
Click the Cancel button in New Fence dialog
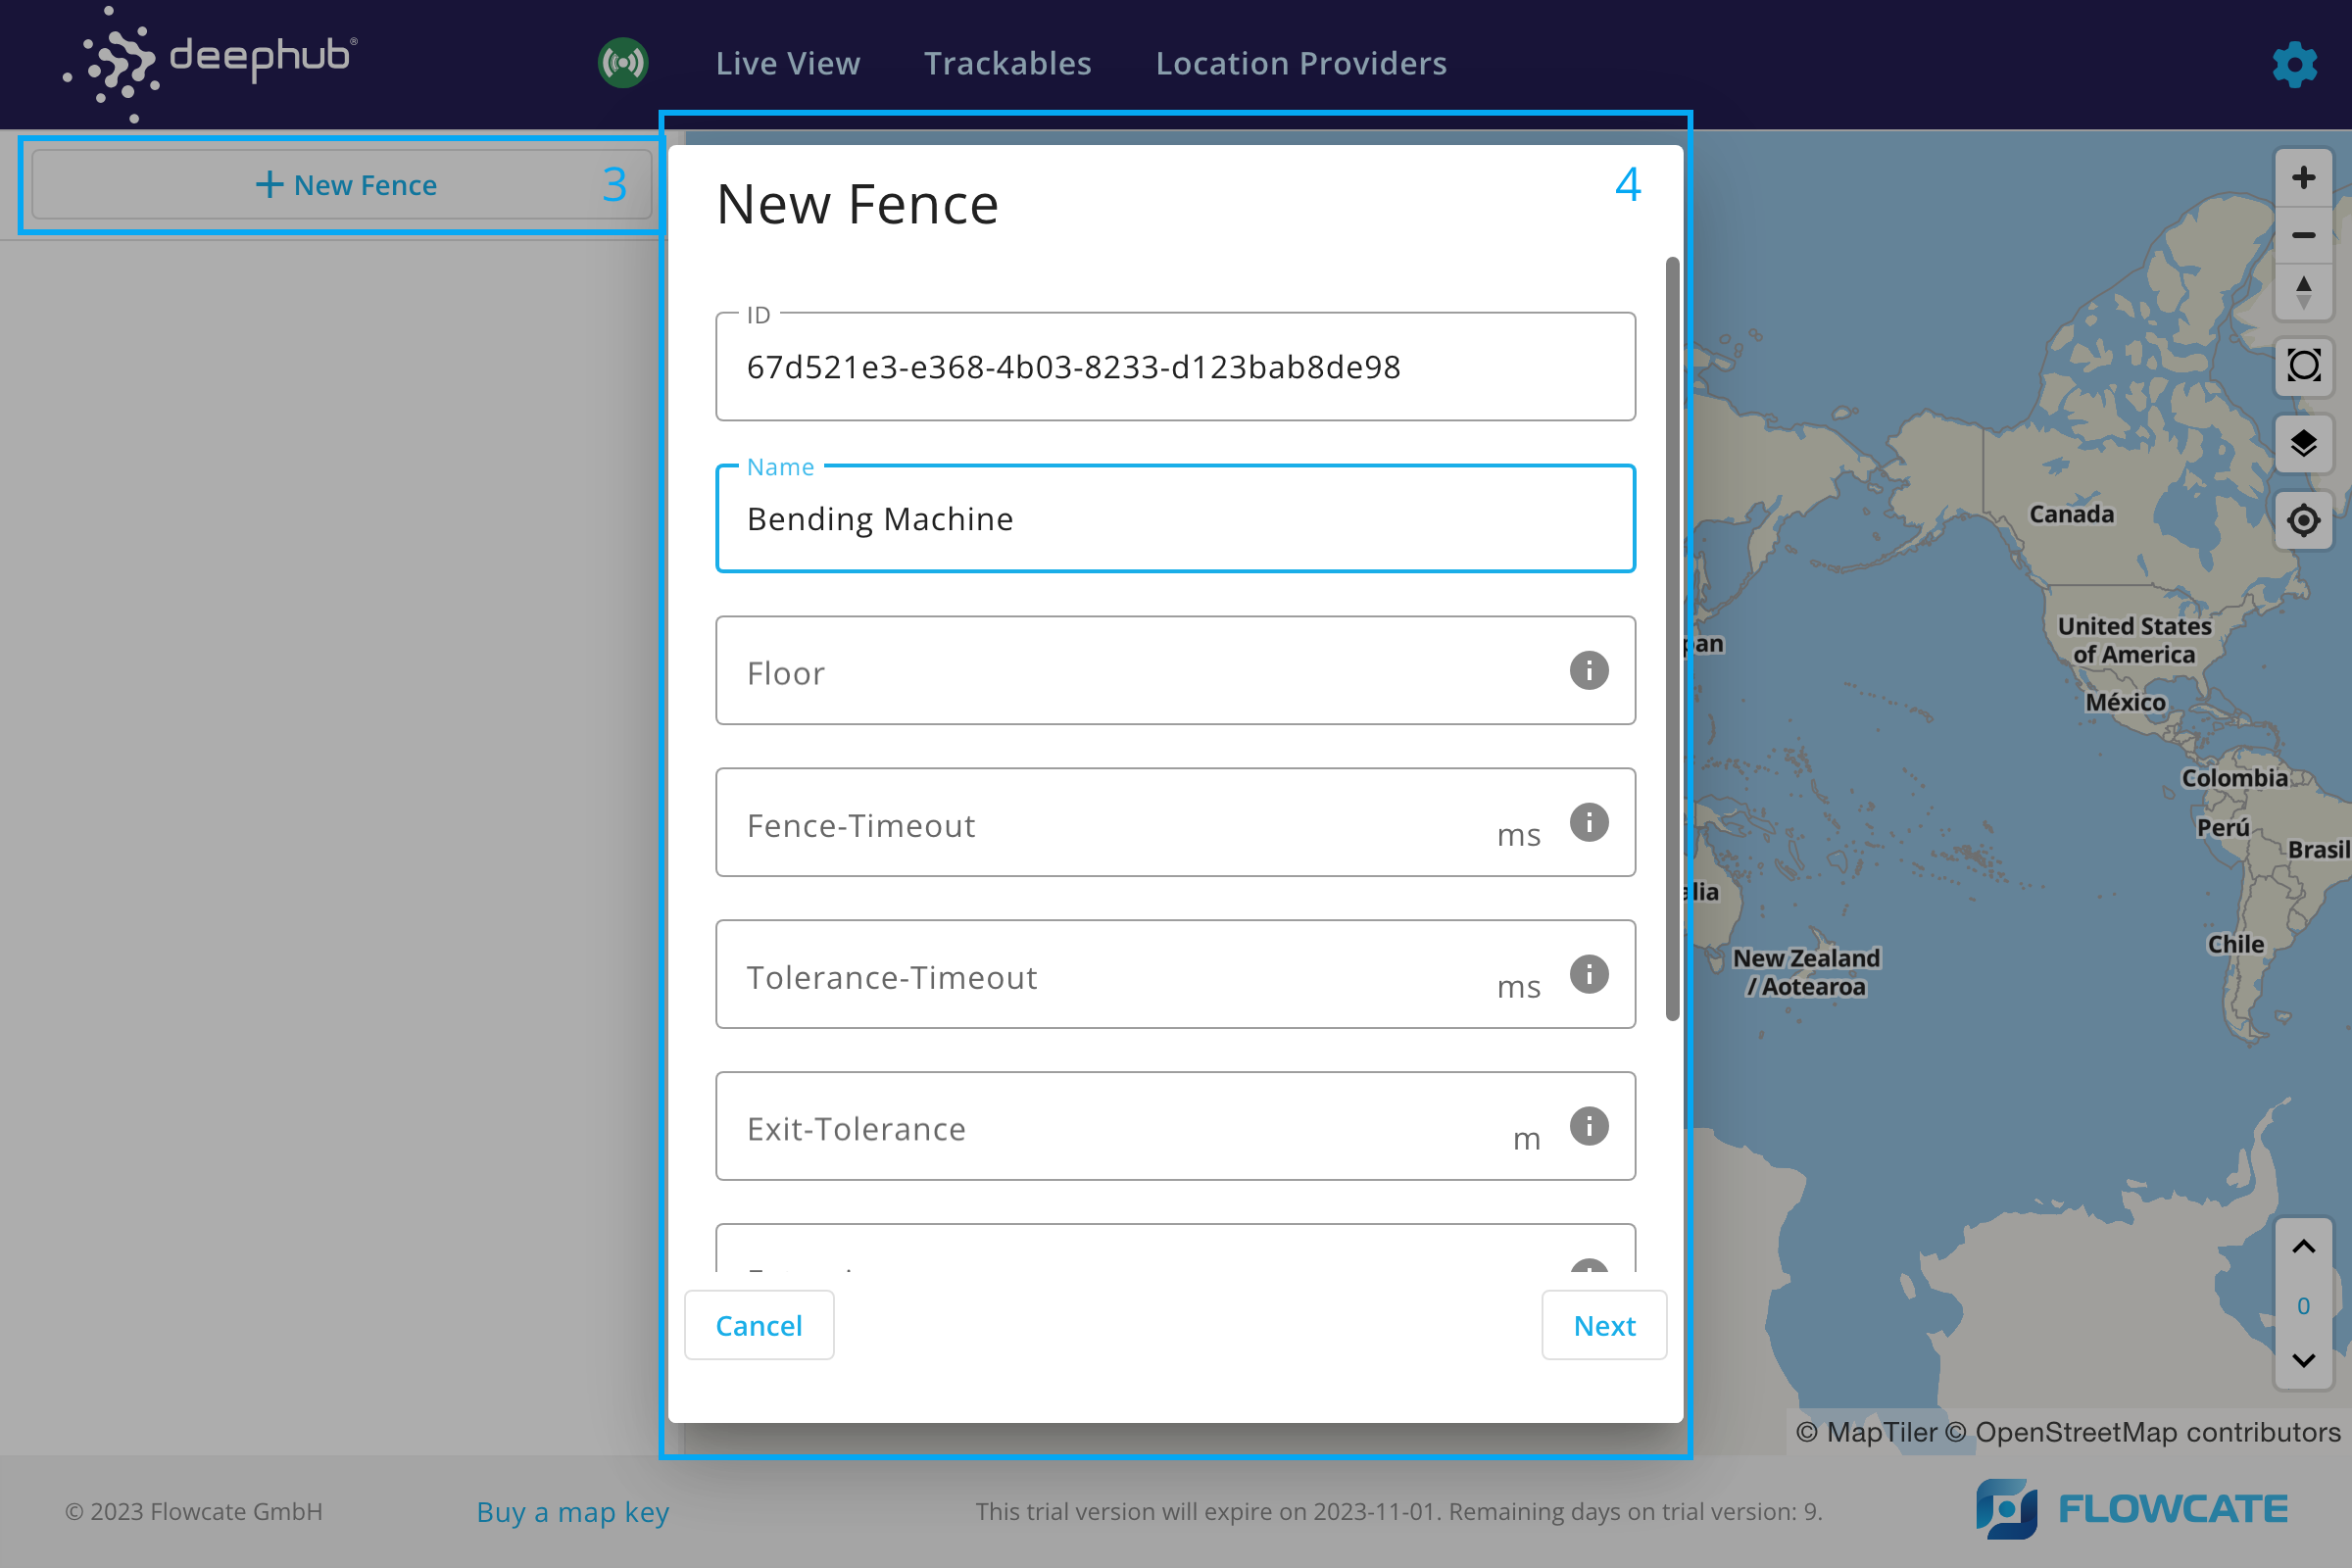[x=758, y=1325]
